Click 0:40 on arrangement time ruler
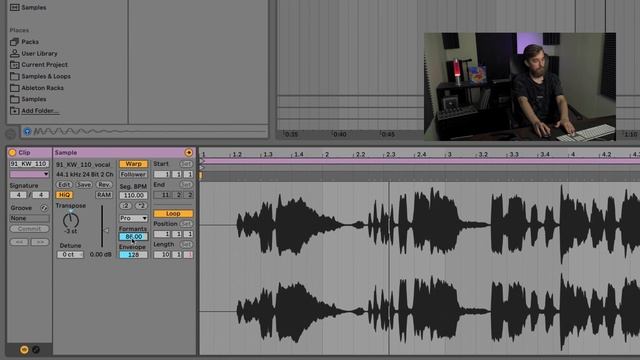Image resolution: width=640 pixels, height=360 pixels. pyautogui.click(x=339, y=134)
